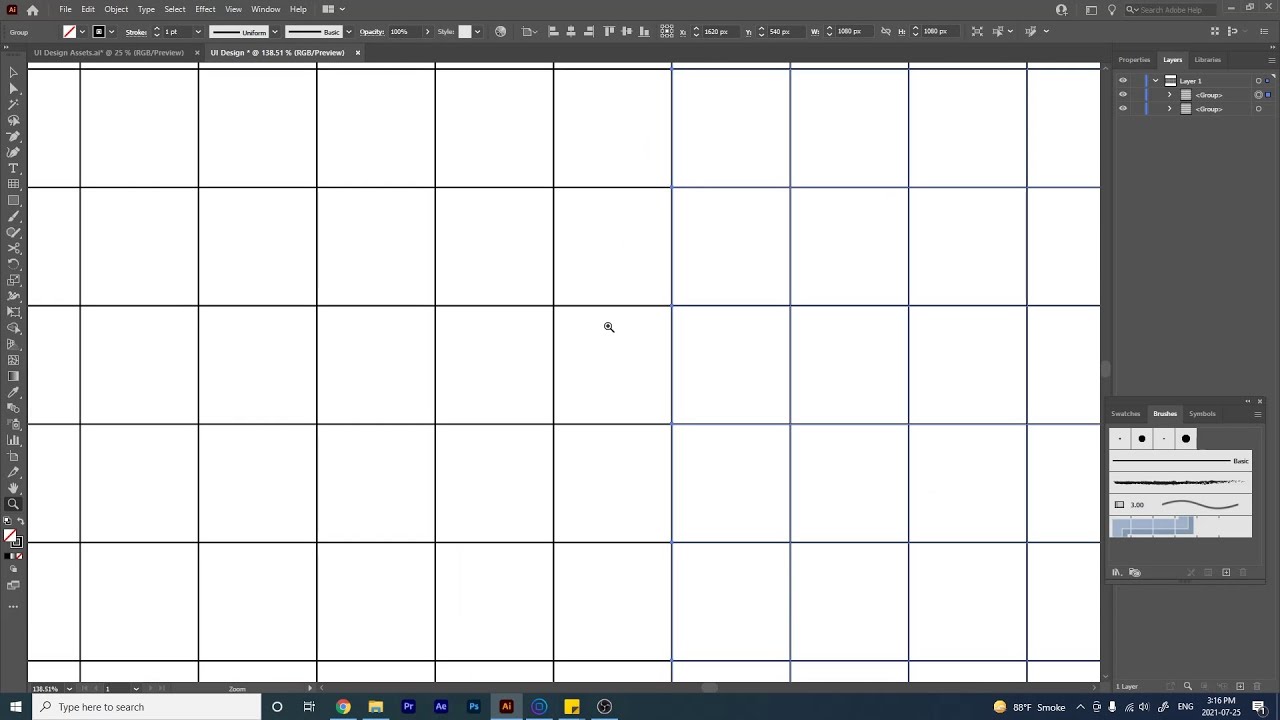Screen dimensions: 1280x720
Task: Click the Opacity label in control bar
Action: coord(372,32)
